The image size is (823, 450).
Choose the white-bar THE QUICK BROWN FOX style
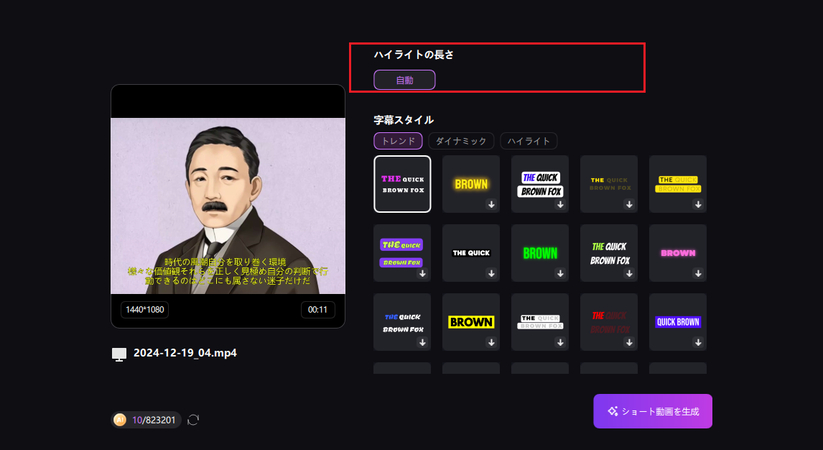point(540,322)
